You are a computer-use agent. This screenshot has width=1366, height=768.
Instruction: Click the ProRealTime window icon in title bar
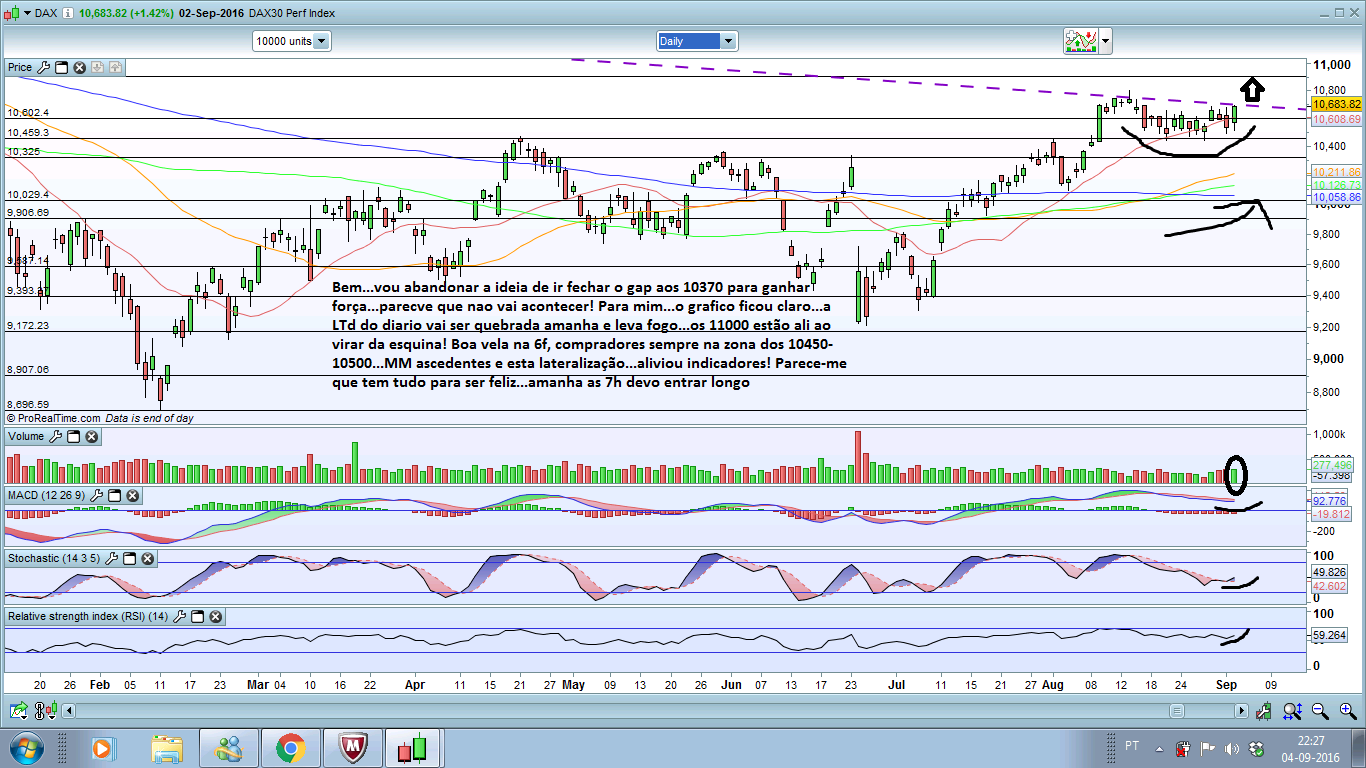pyautogui.click(x=9, y=13)
